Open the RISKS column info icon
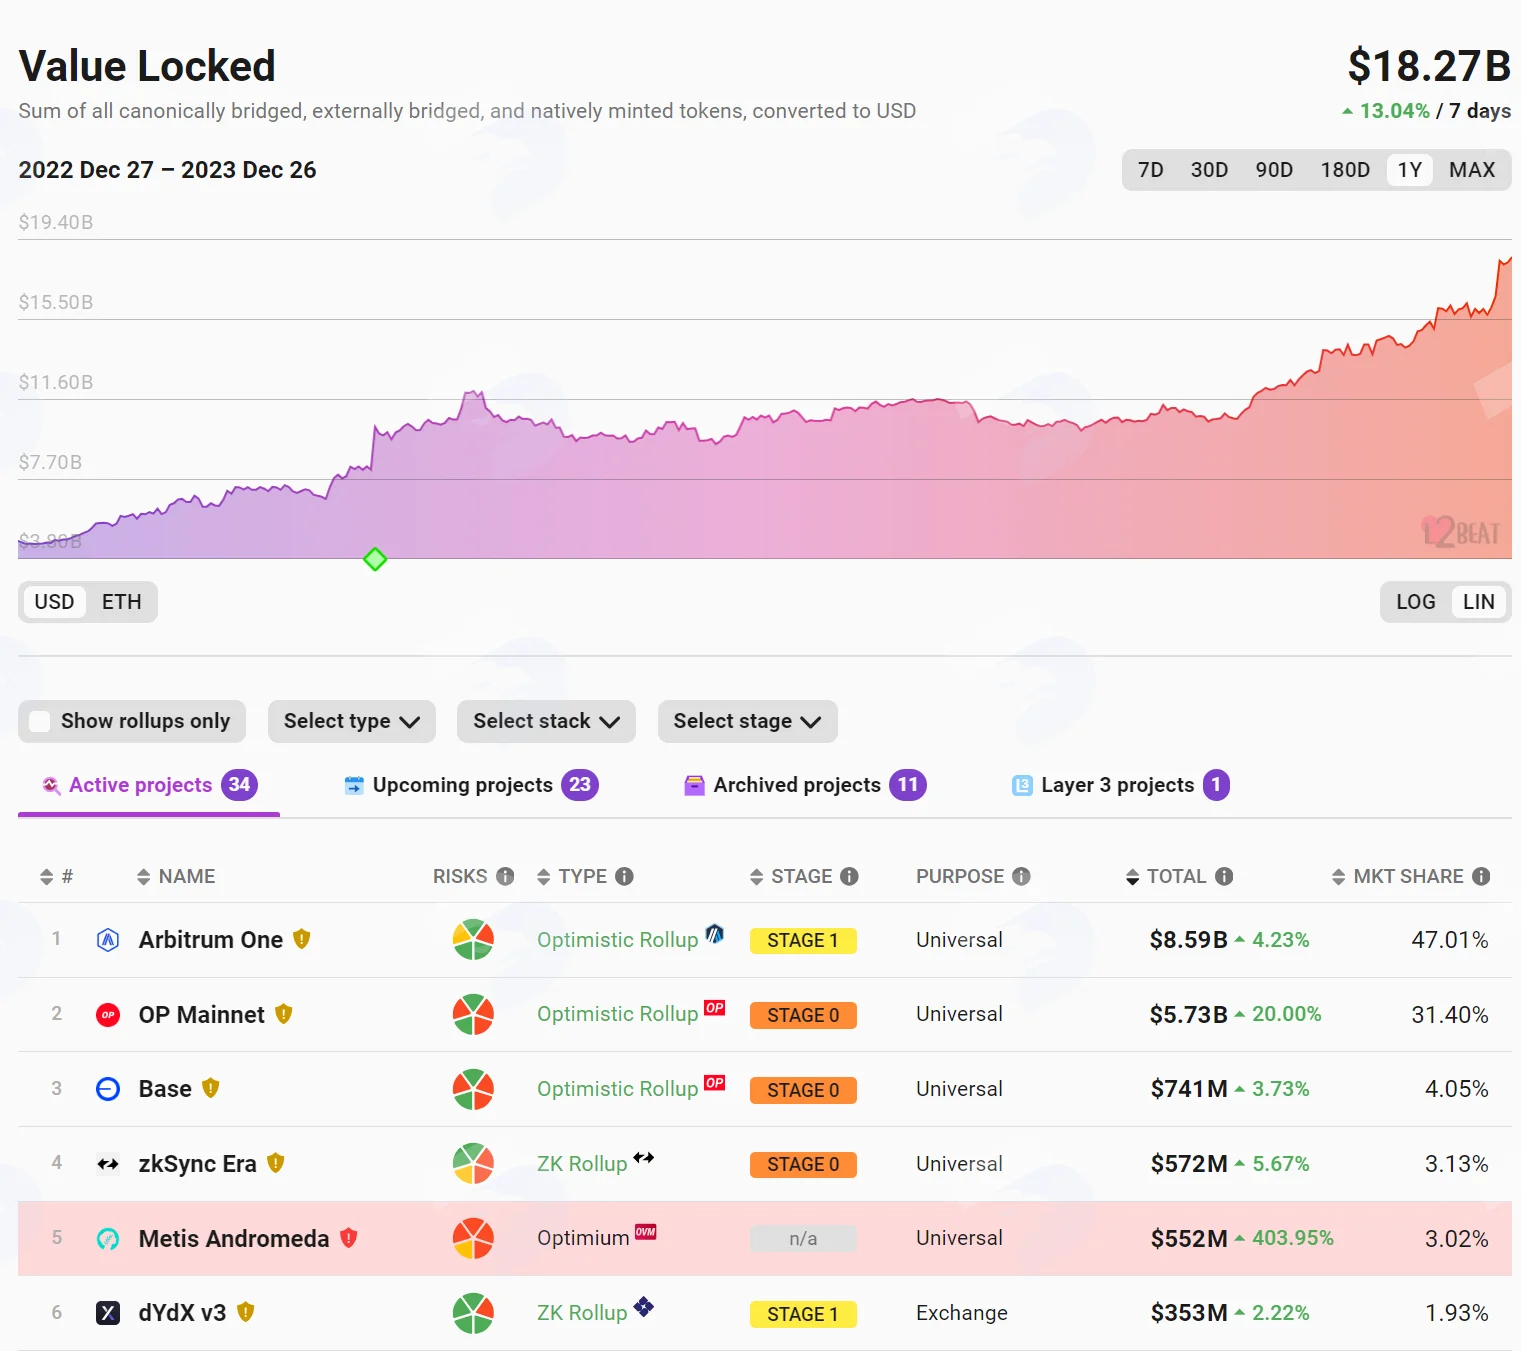 tap(506, 876)
